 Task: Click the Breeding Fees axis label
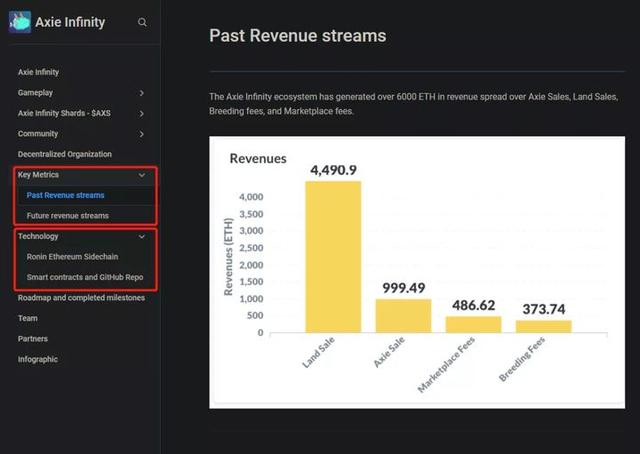tap(522, 359)
